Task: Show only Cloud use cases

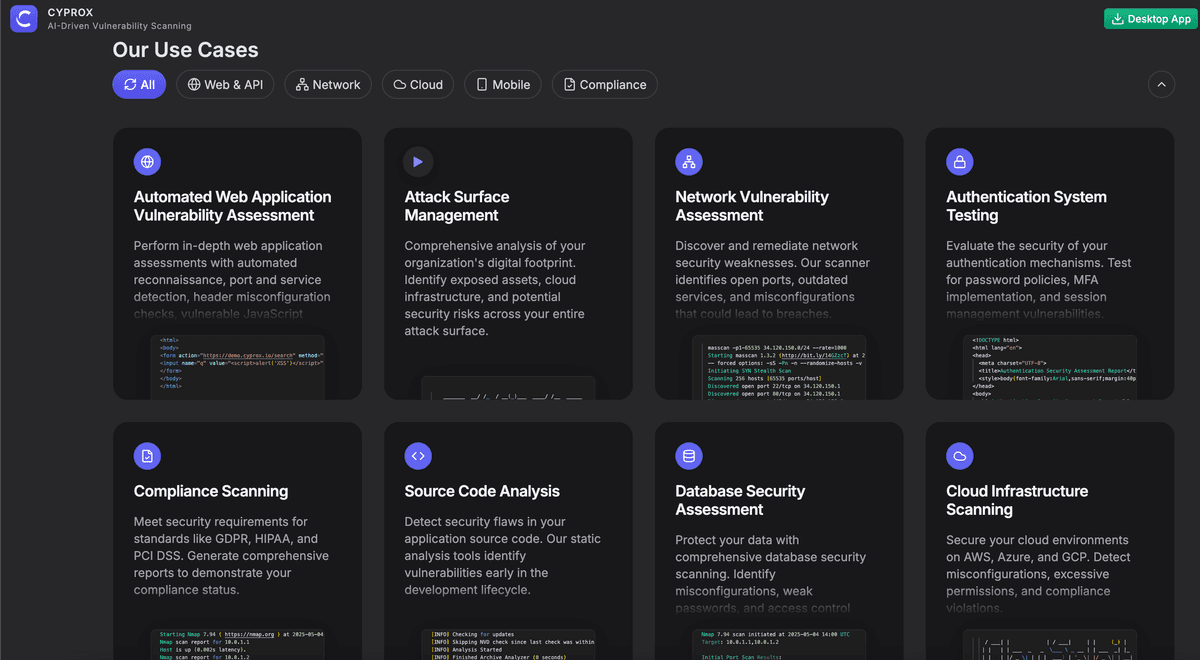Action: point(418,85)
